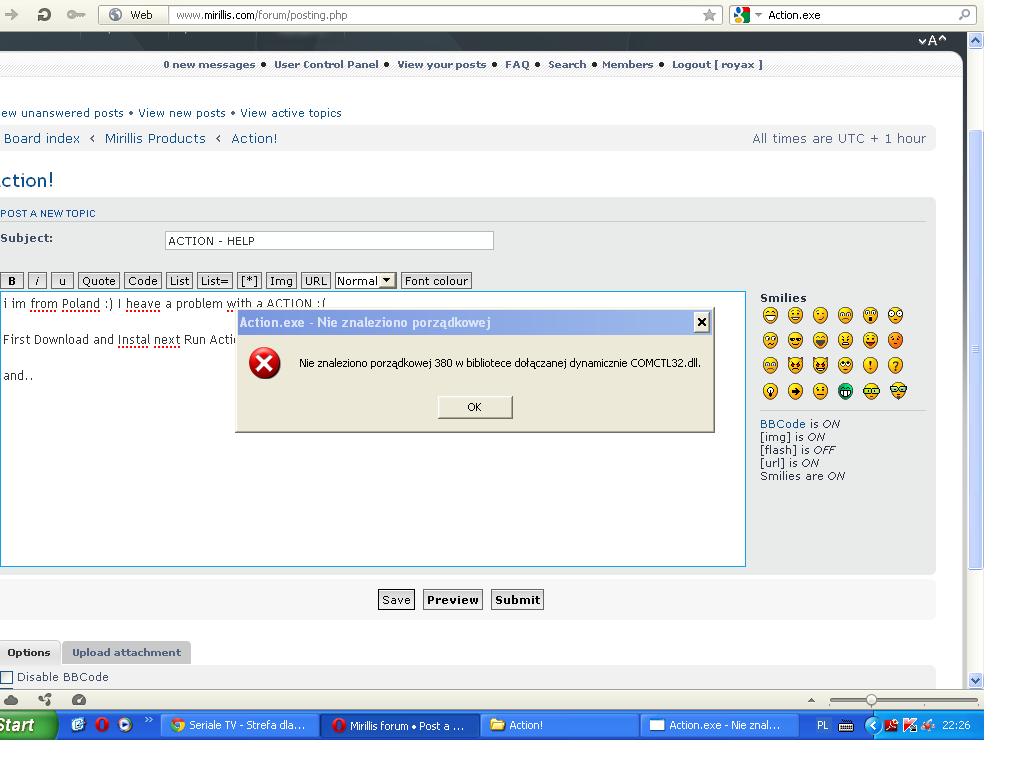Open search engine selector dropdown
This screenshot has height=768, width=1024.
click(x=758, y=15)
